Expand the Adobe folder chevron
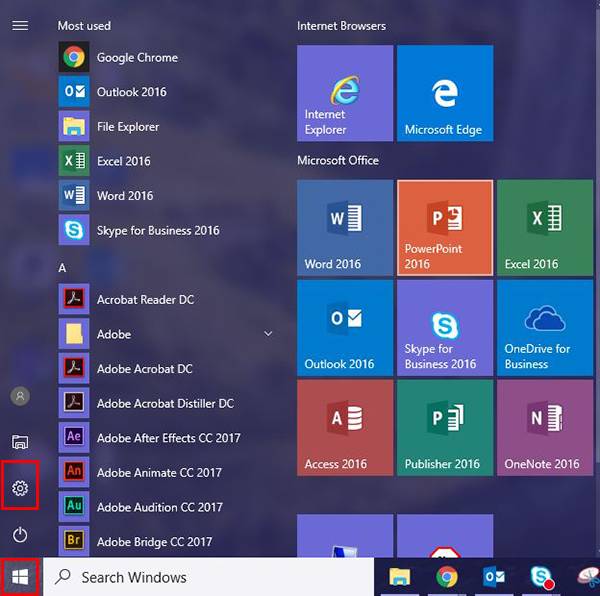Image resolution: width=600 pixels, height=596 pixels. coord(268,334)
